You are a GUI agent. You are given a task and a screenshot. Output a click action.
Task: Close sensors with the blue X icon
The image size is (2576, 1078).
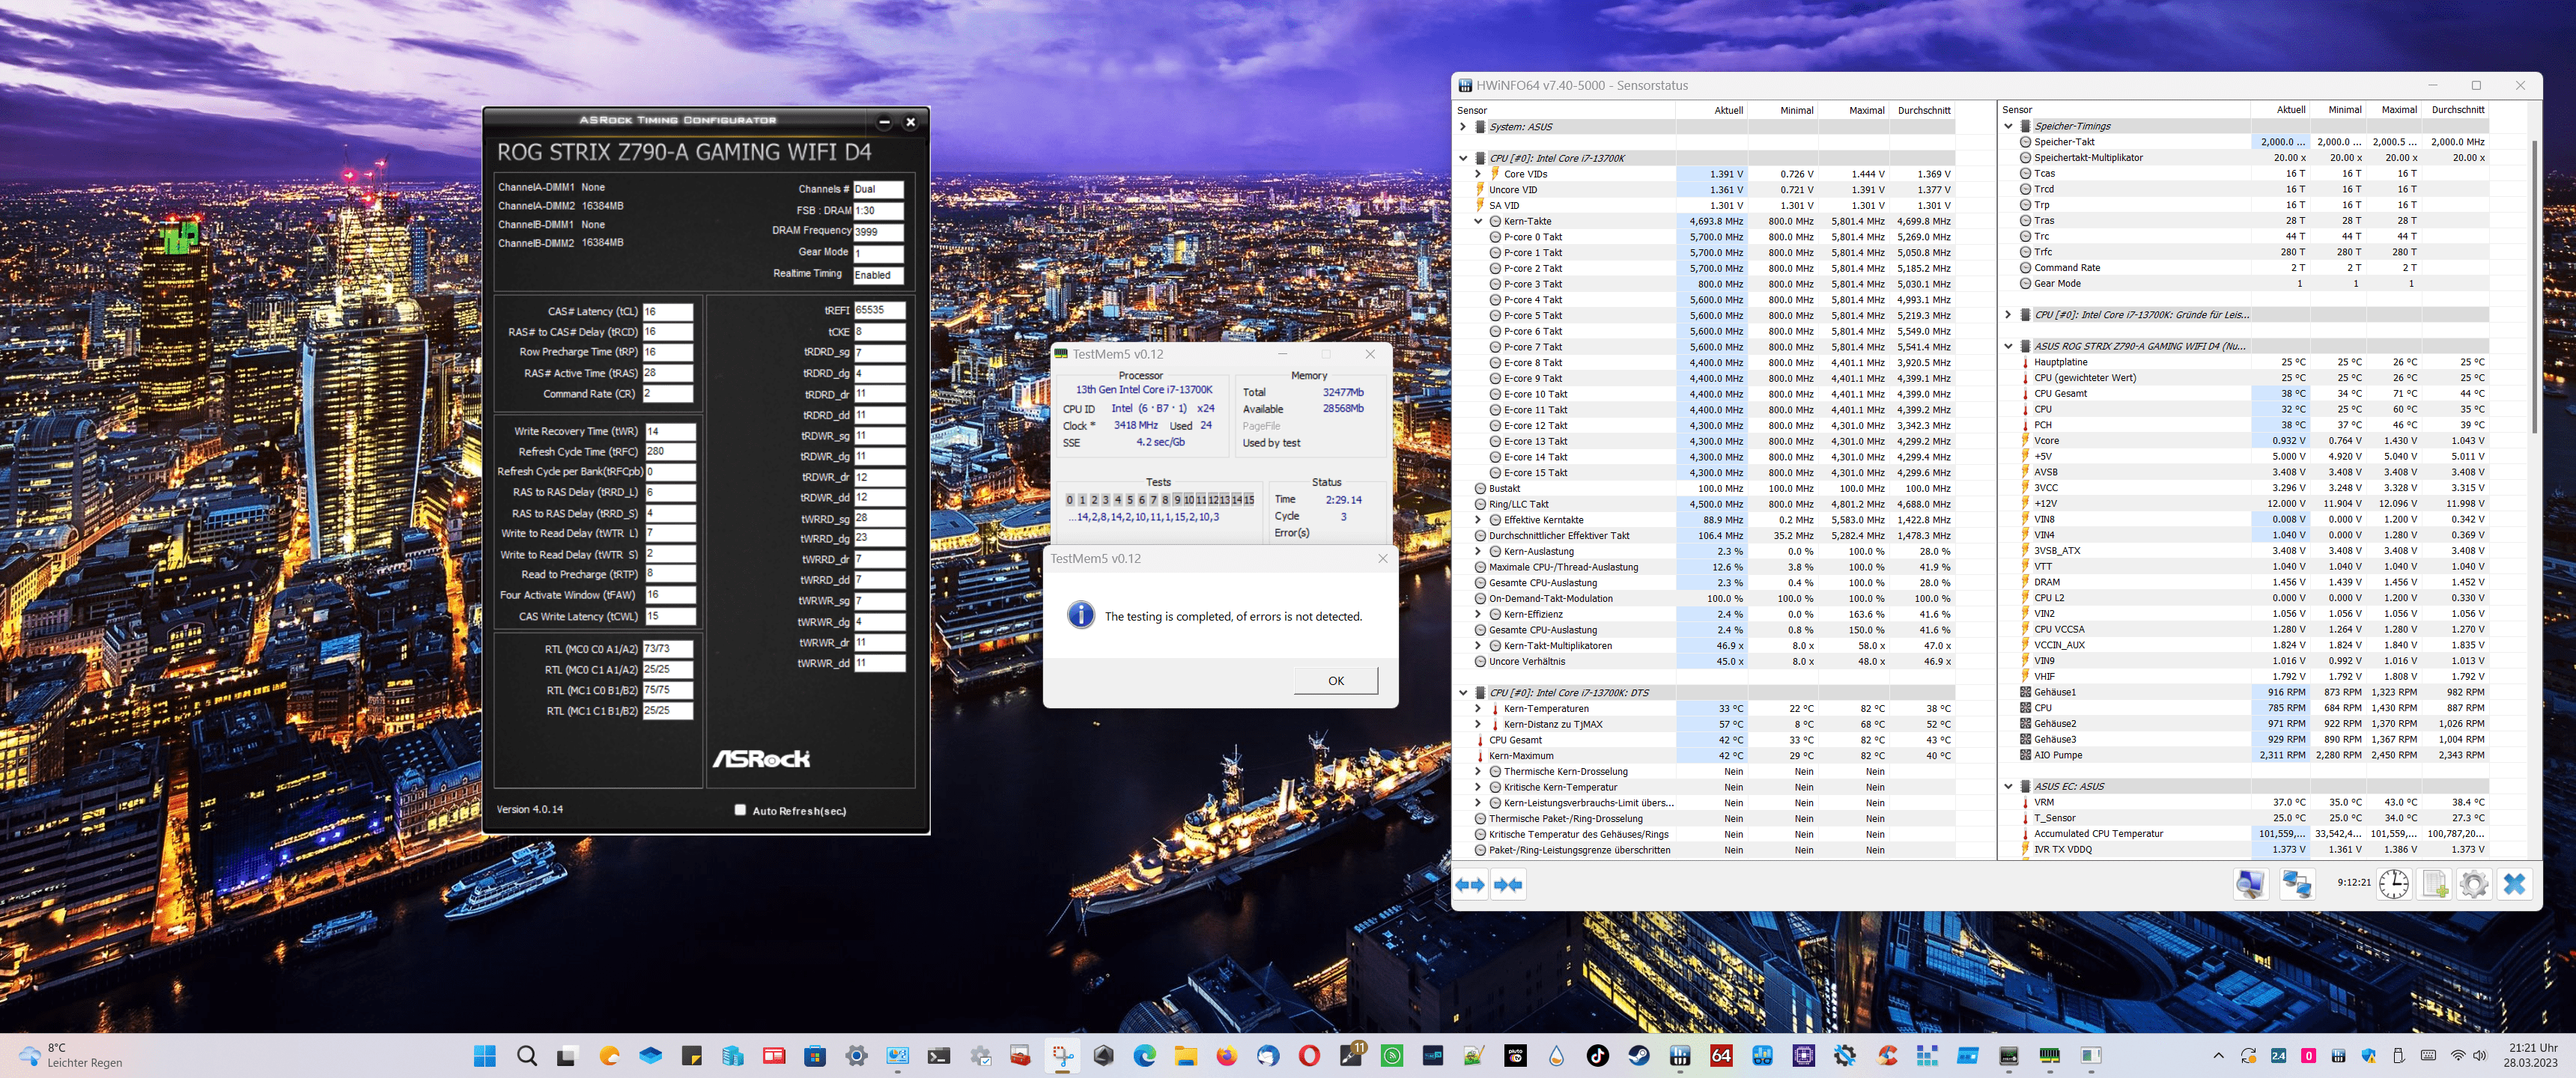[x=2514, y=884]
